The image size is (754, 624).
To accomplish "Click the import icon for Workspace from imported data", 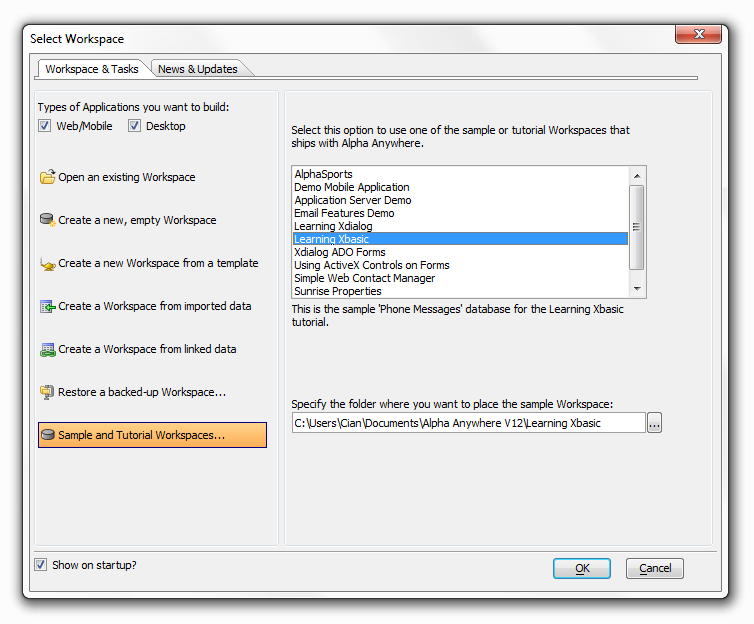I will (x=47, y=306).
